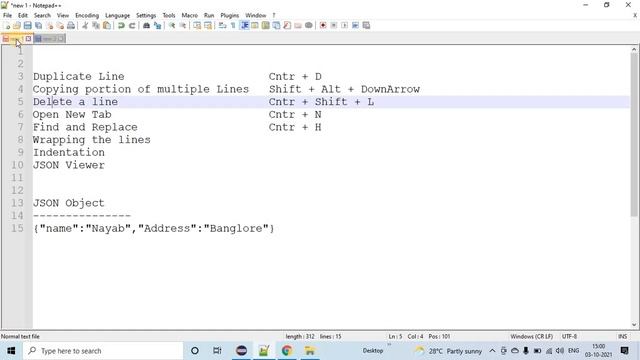Image resolution: width=640 pixels, height=360 pixels.
Task: Click the Close All toolbar icon
Action: pyautogui.click(x=60, y=25)
